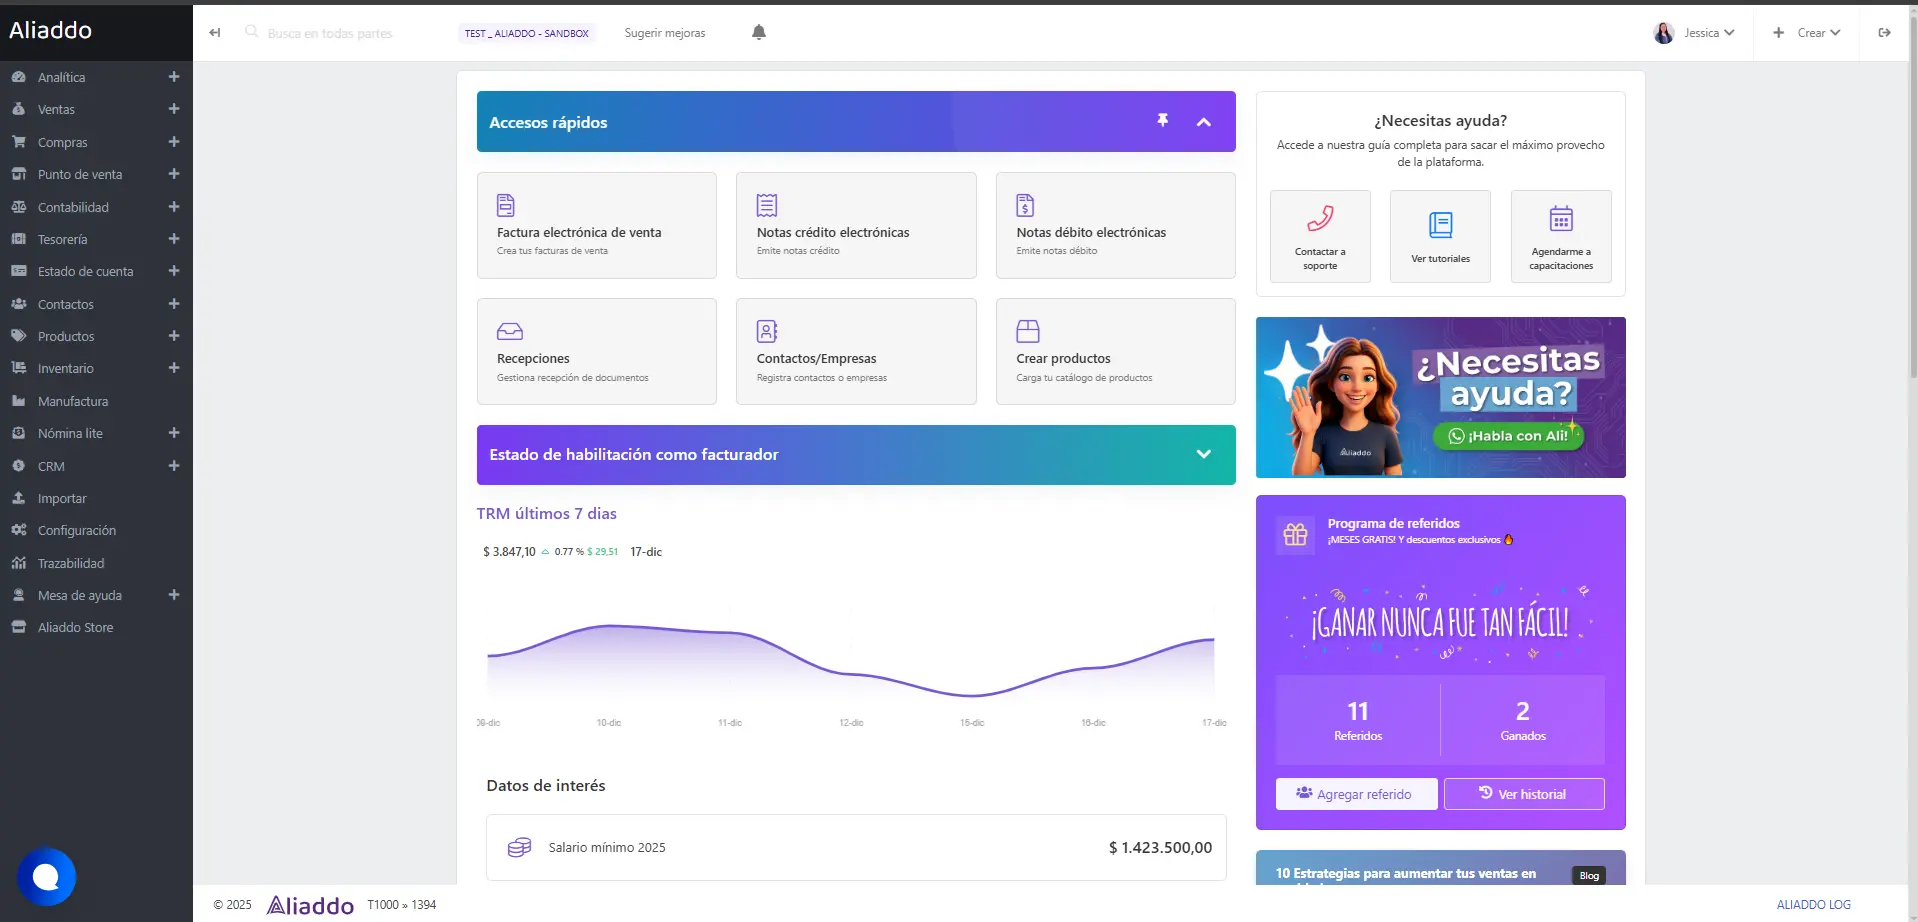
Task: Open Factura electrónica de venta shortcut
Action: click(596, 226)
